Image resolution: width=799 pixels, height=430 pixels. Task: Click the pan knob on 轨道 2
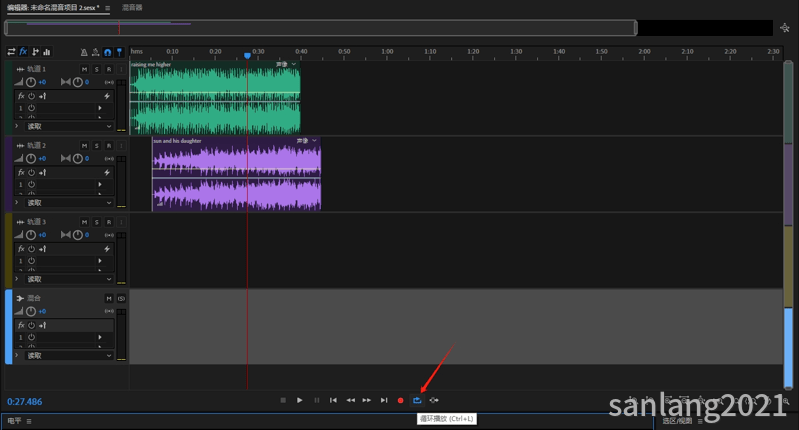pyautogui.click(x=77, y=158)
